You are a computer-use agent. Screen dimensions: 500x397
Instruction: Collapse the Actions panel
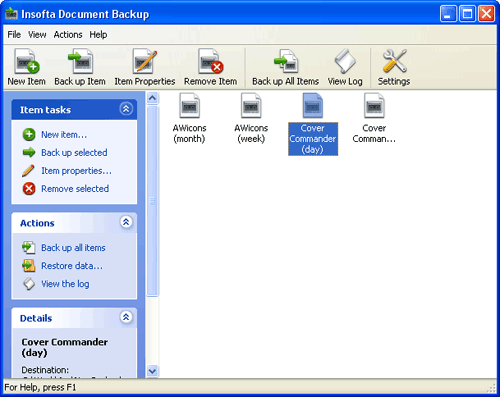coord(126,222)
